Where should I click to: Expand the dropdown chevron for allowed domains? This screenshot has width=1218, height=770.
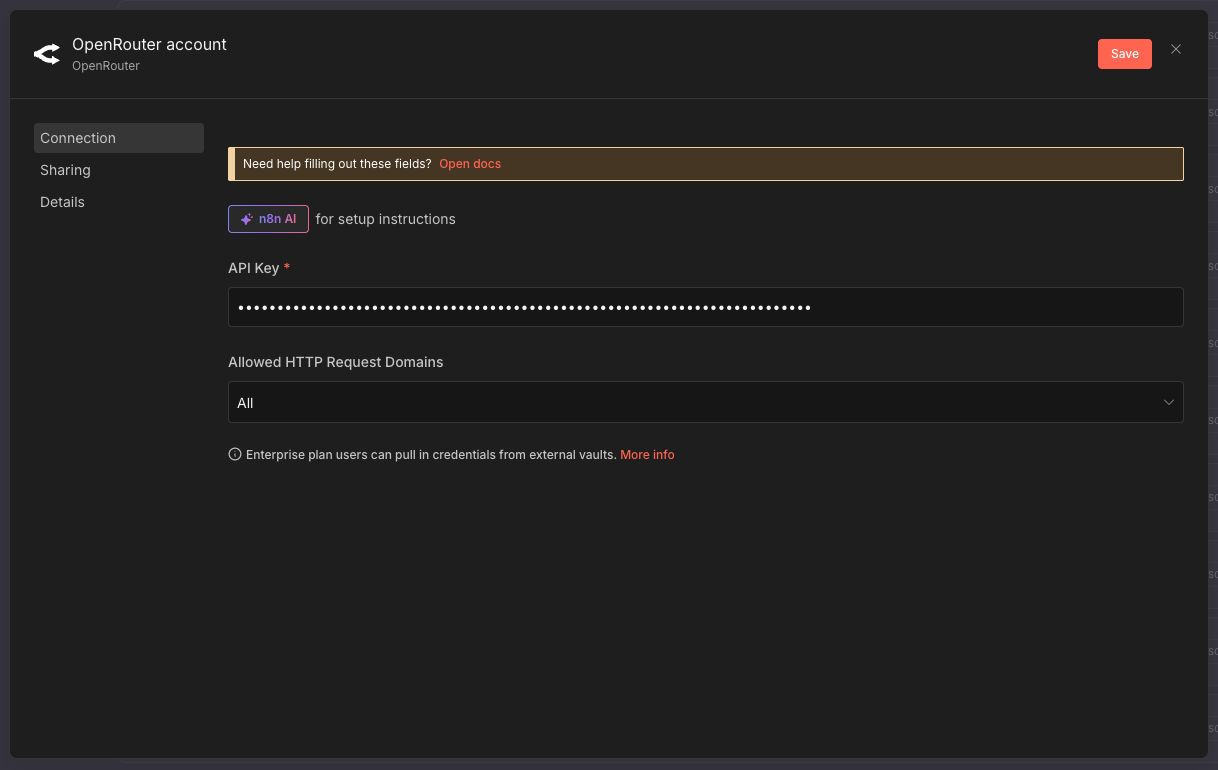coord(1168,402)
